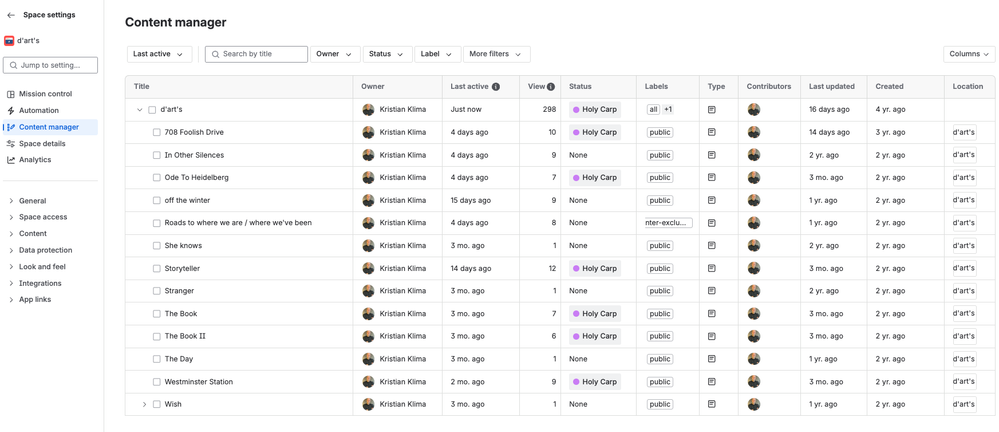Click contributor avatar in Roads to where we are row

coord(754,223)
